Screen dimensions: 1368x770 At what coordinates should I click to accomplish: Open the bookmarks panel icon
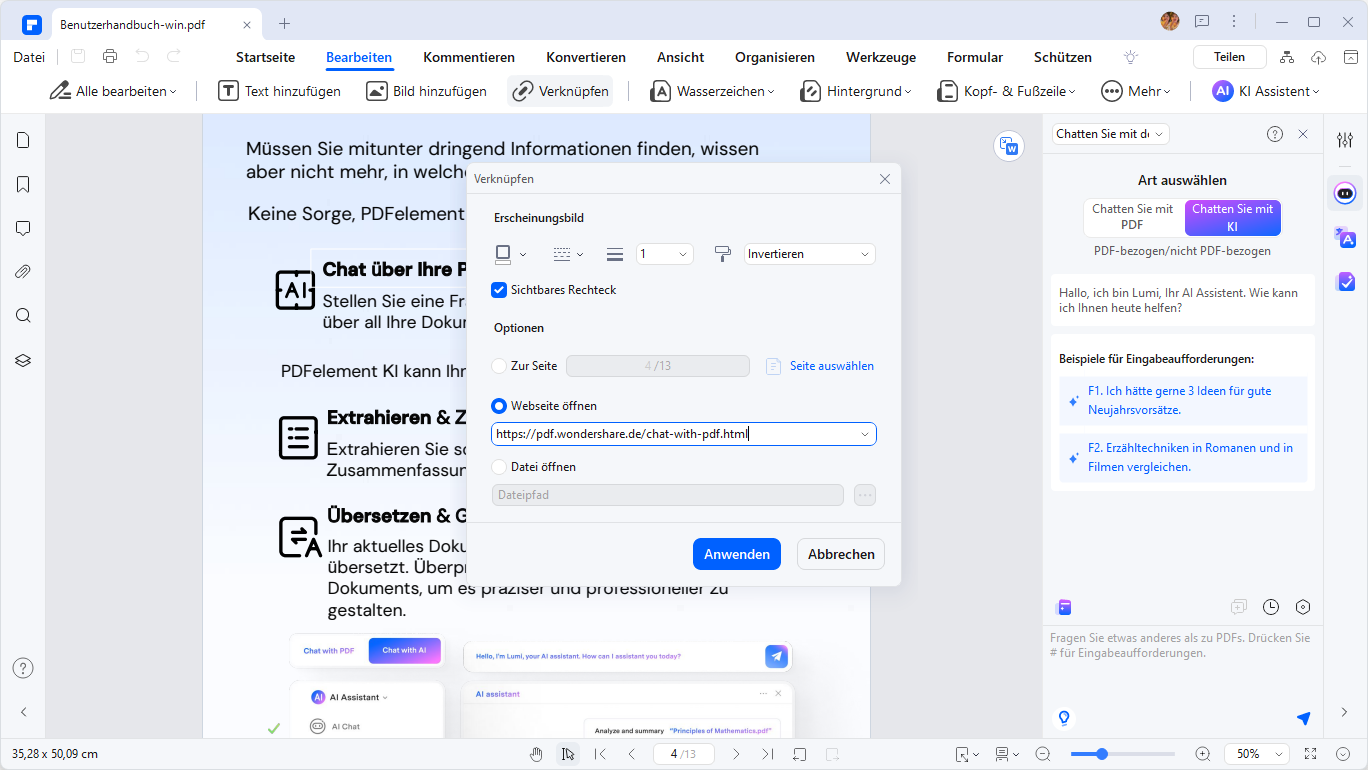(x=23, y=184)
